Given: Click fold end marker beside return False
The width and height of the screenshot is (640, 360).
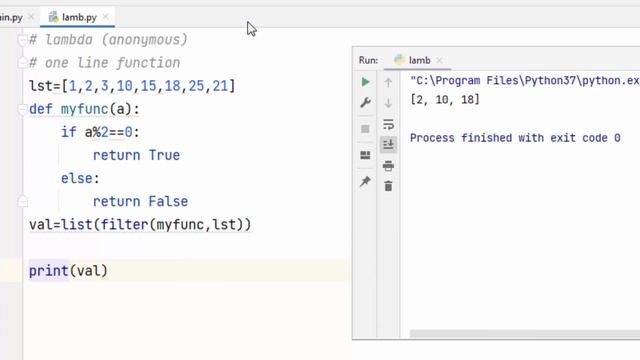Looking at the screenshot, I should pos(22,201).
